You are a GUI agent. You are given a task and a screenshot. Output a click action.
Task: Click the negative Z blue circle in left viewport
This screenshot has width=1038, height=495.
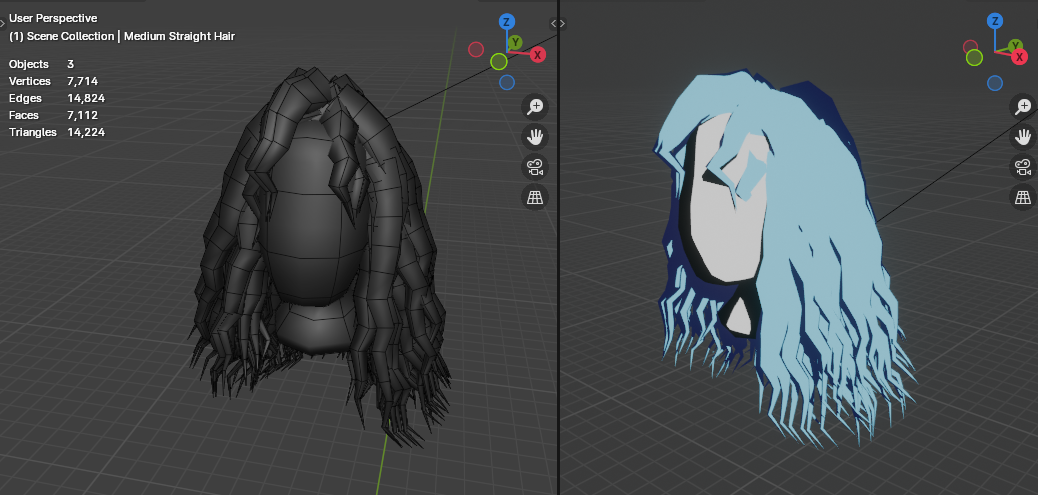click(x=506, y=83)
